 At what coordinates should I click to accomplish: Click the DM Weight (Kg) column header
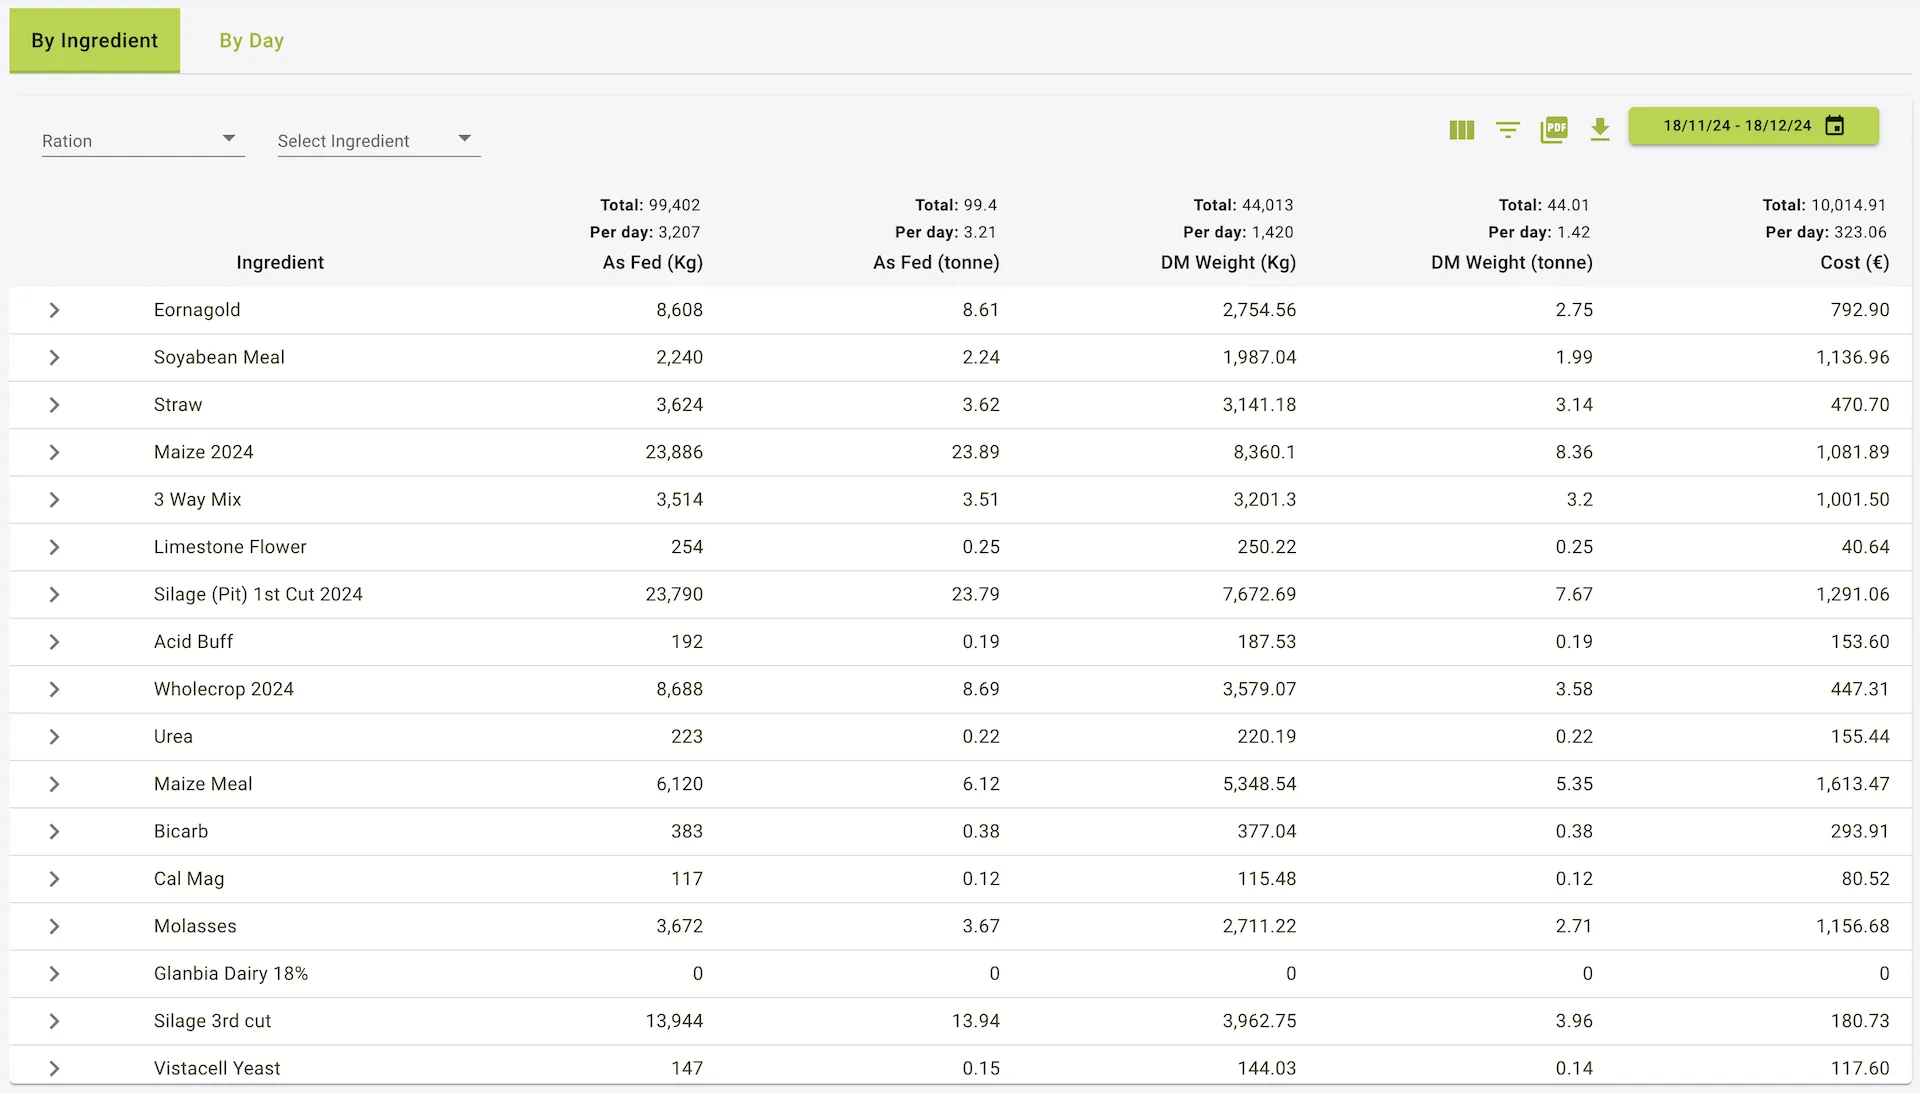[1228, 262]
